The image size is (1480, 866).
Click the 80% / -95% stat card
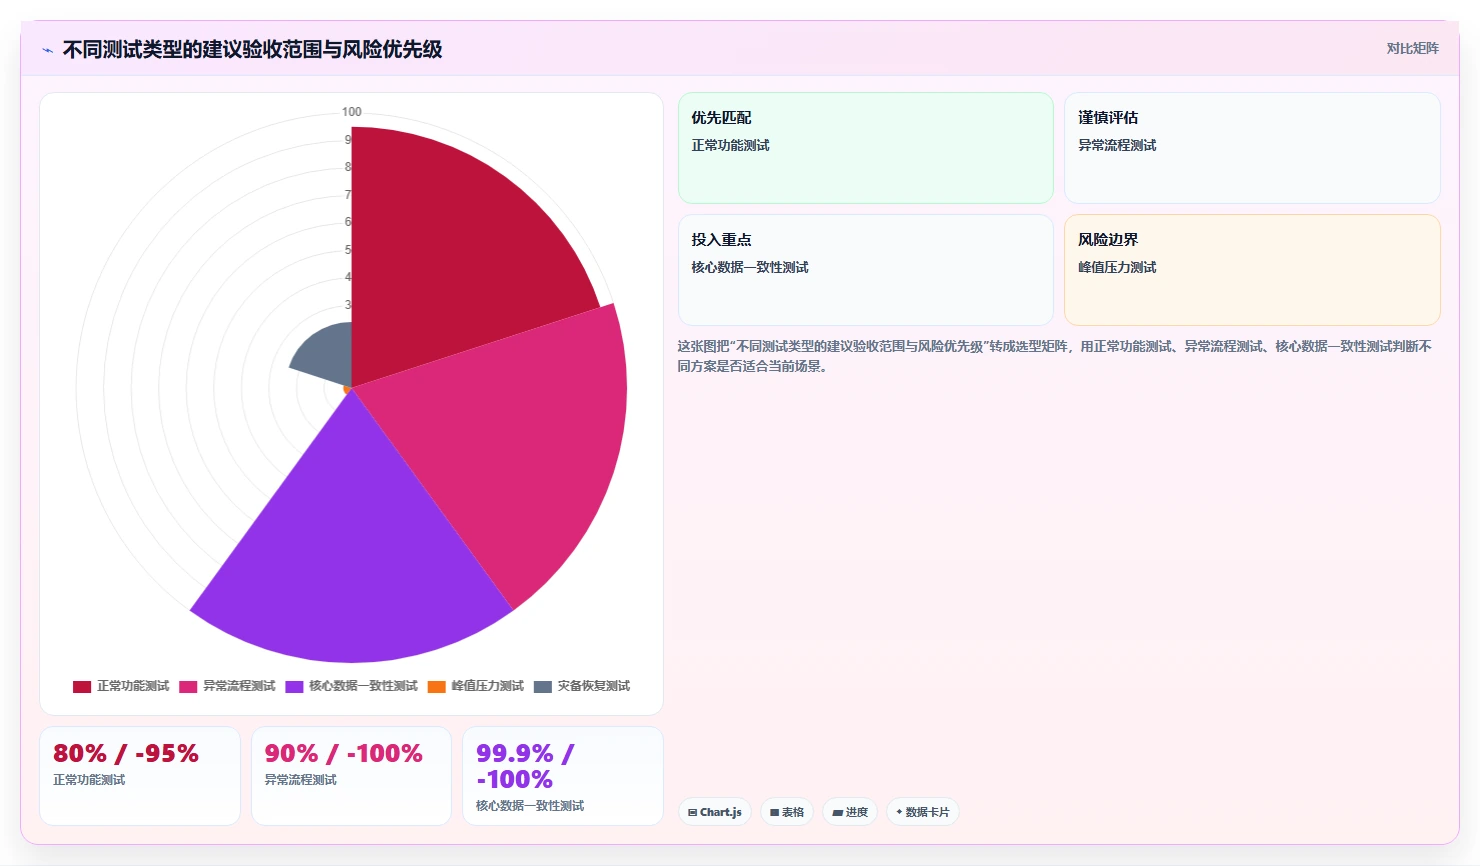pyautogui.click(x=140, y=776)
